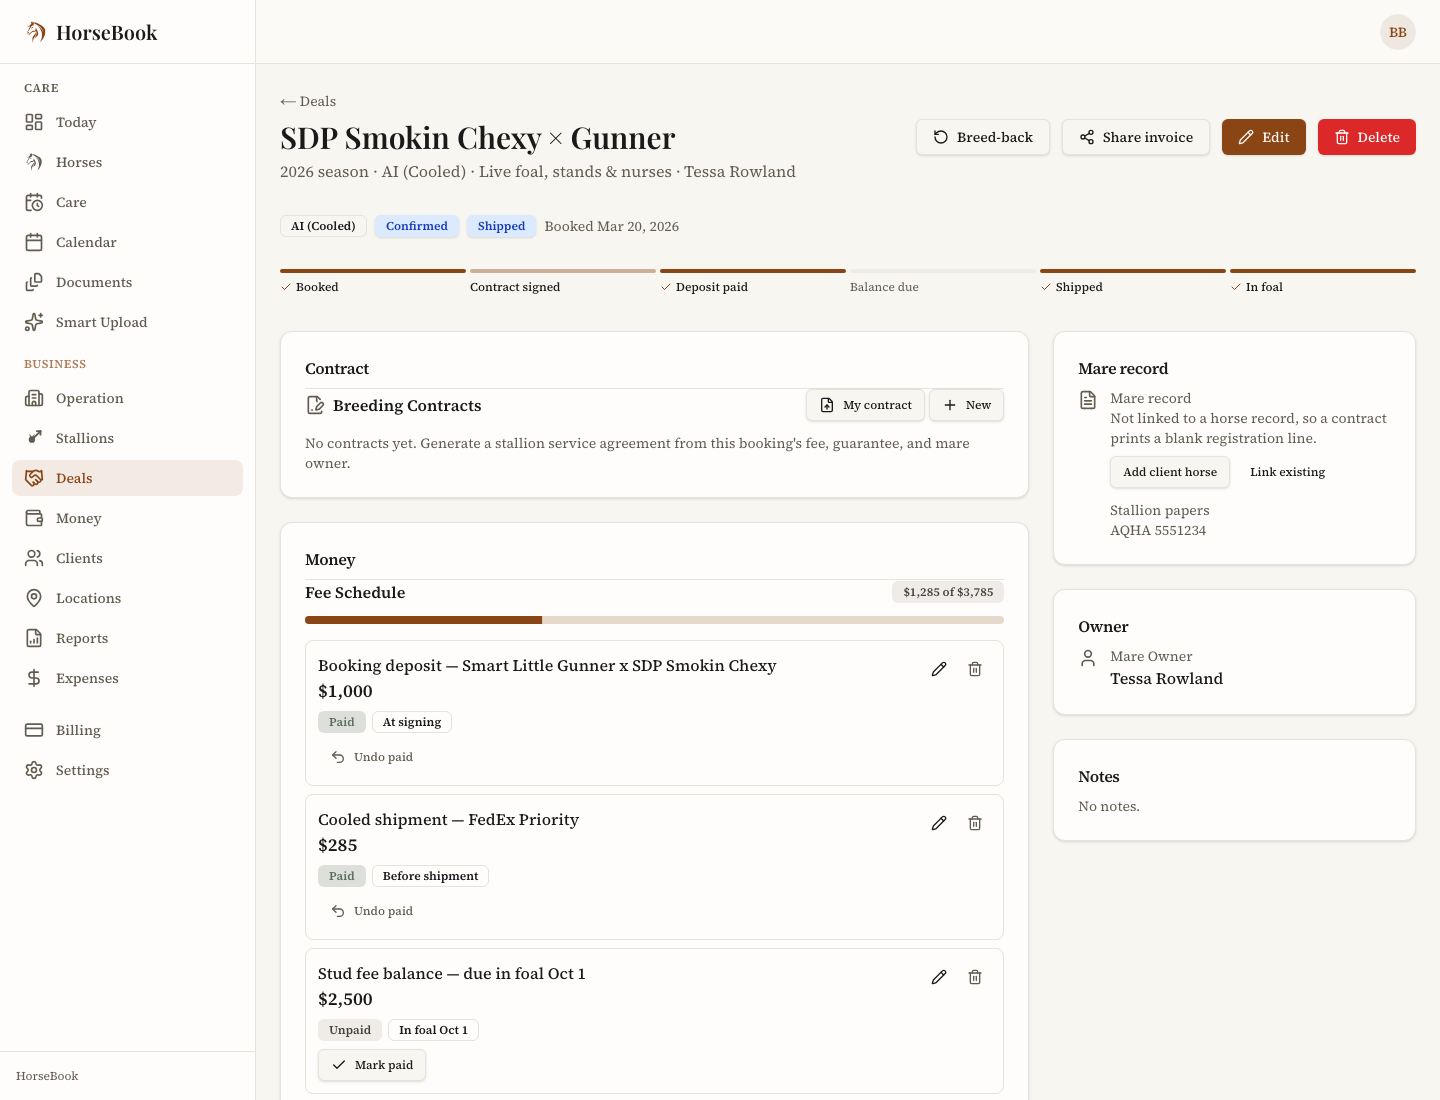This screenshot has width=1440, height=1100.
Task: Open the Care page
Action: [127, 202]
